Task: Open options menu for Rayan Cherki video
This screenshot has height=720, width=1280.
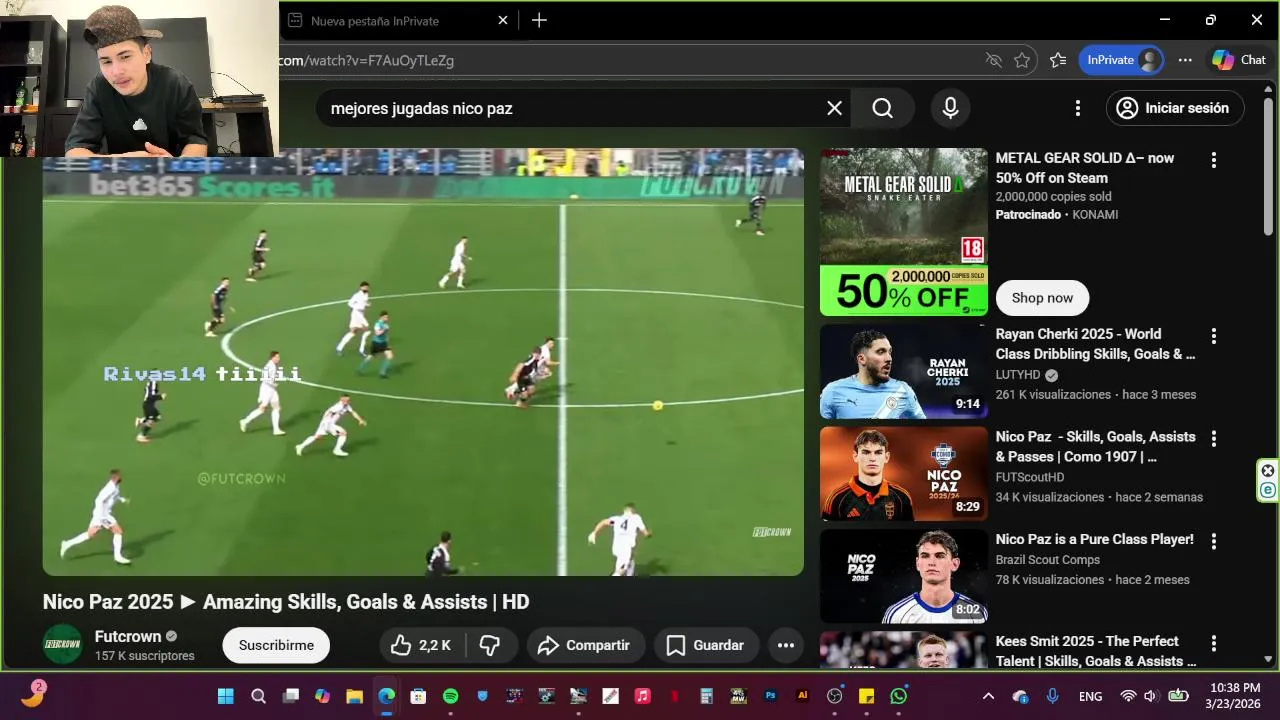Action: [x=1213, y=336]
